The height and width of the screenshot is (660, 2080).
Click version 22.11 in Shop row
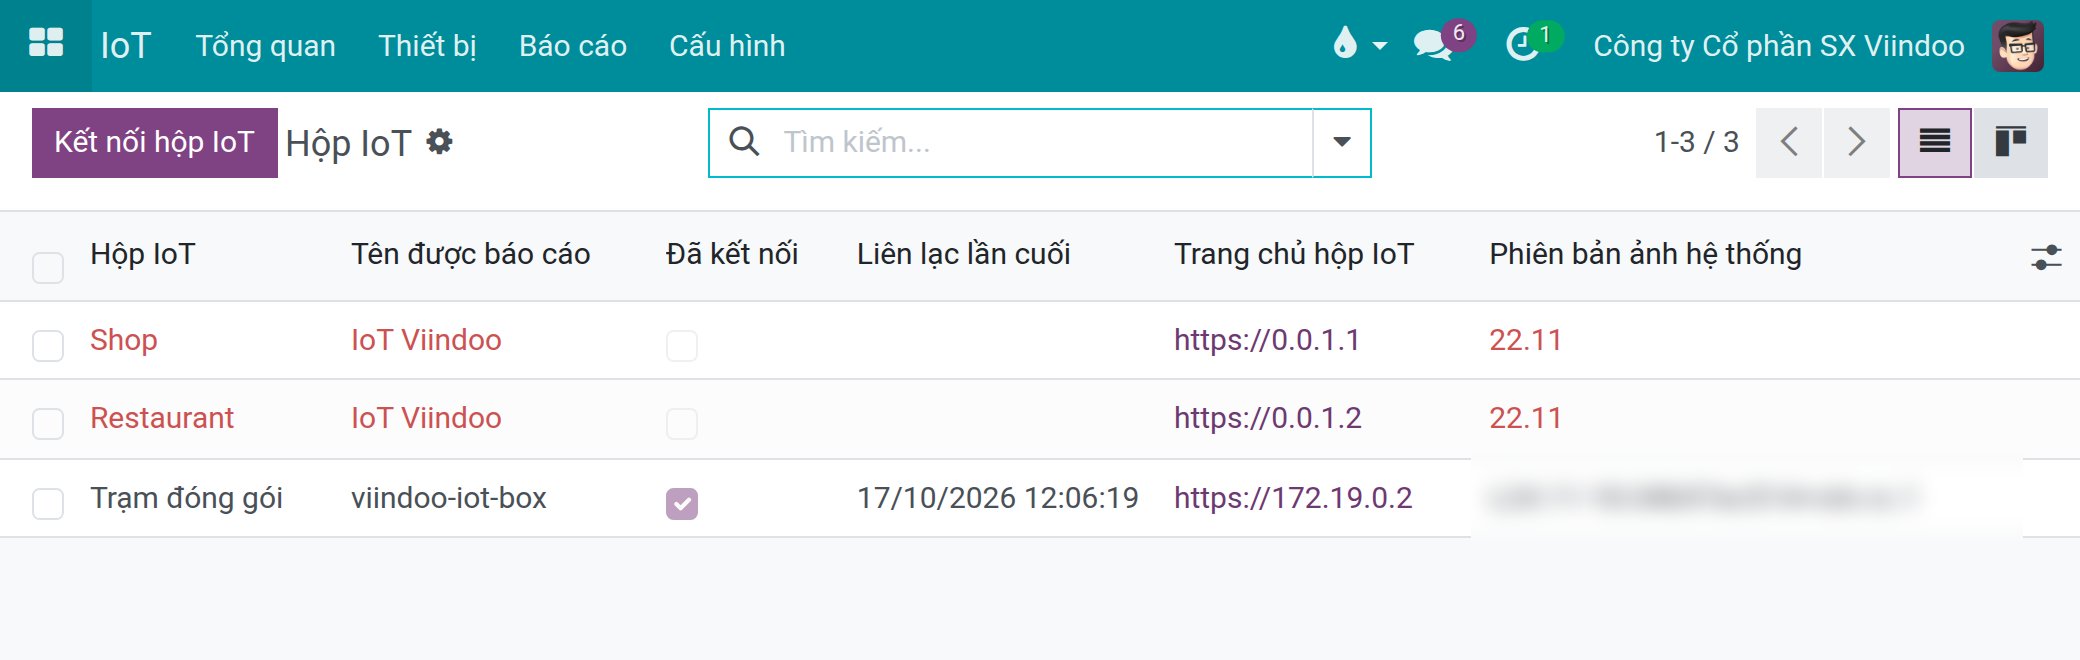tap(1525, 340)
